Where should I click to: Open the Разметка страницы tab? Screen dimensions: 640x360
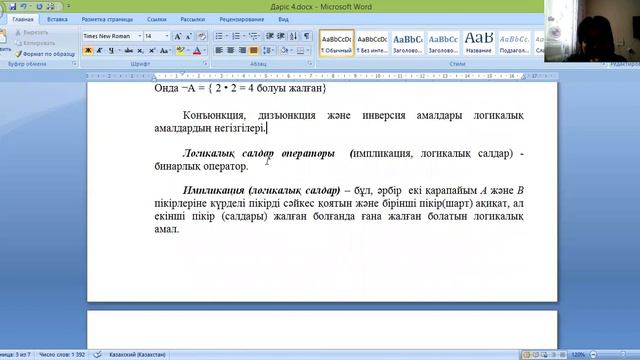click(107, 19)
